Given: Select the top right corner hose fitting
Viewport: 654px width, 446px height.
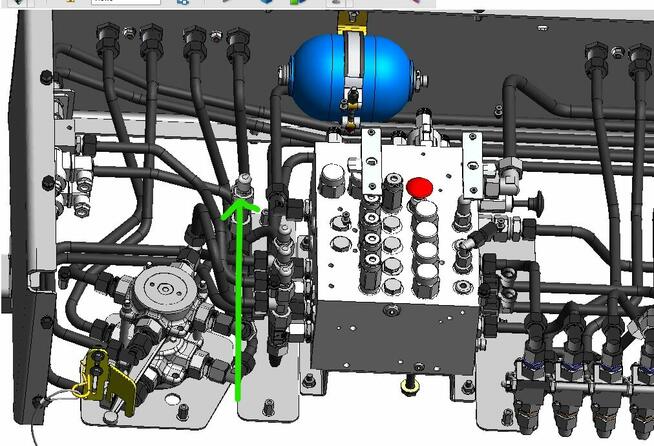Looking at the screenshot, I should (636, 58).
